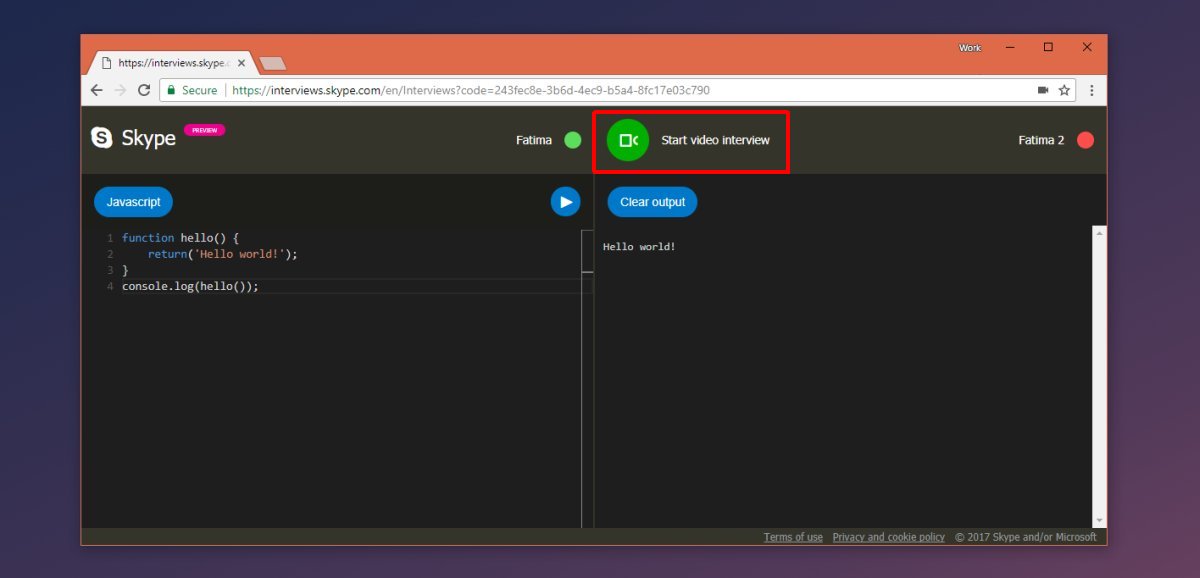Click the Fatima 2 participant name
Screen dimensions: 1200x578
(1041, 140)
